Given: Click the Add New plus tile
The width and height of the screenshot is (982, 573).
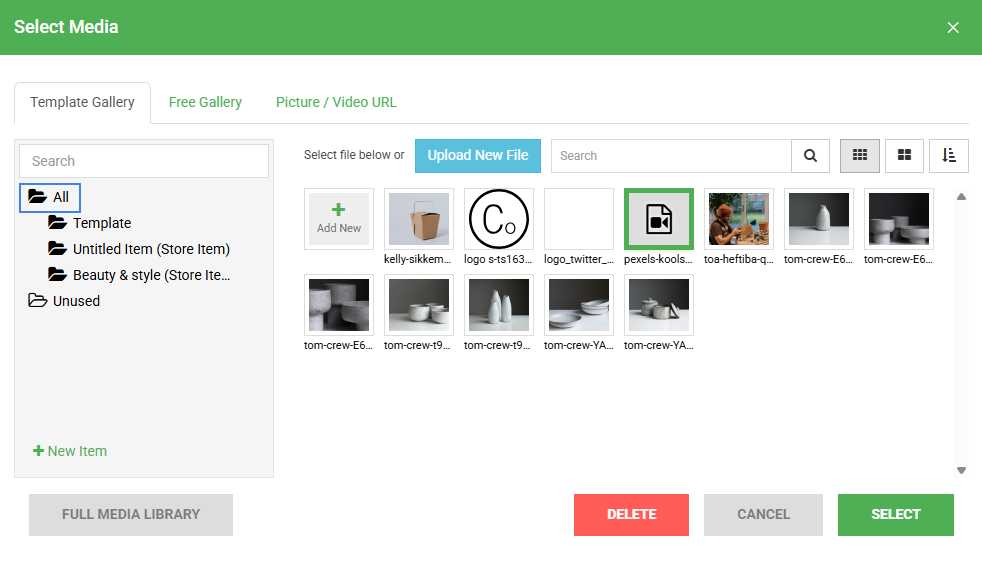Looking at the screenshot, I should tap(339, 219).
